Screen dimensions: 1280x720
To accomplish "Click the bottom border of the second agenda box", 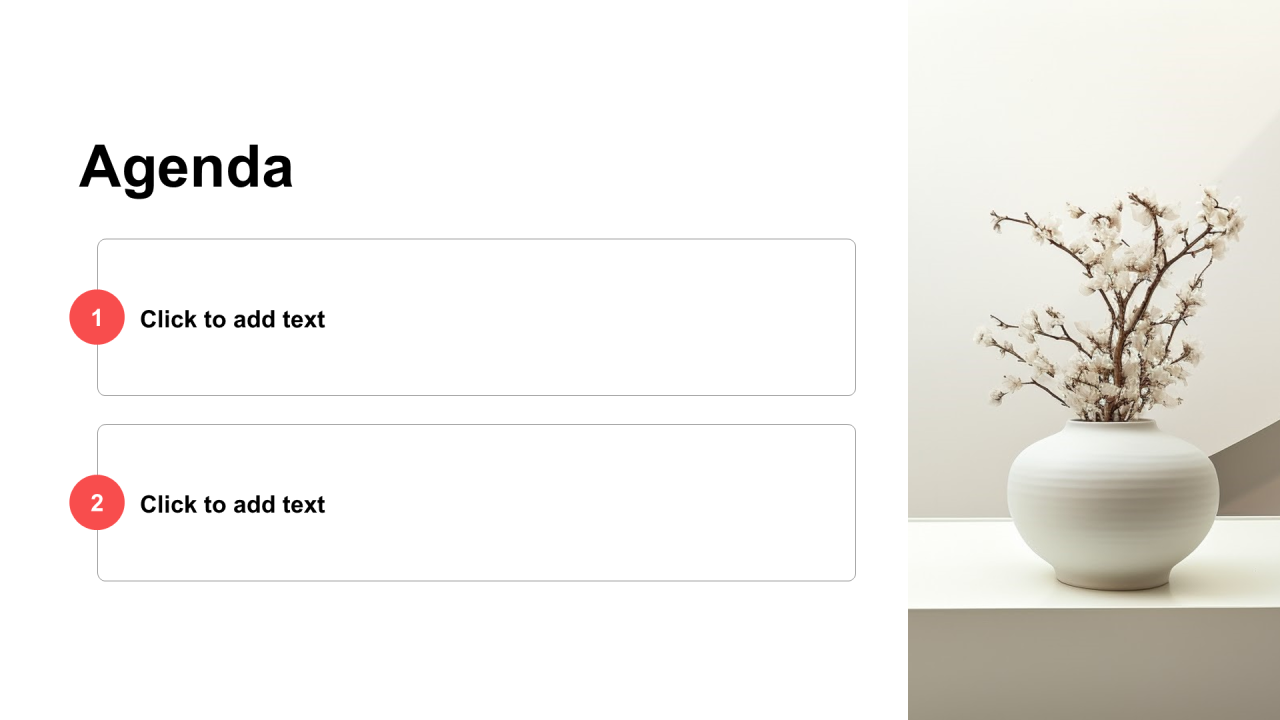I will (476, 580).
